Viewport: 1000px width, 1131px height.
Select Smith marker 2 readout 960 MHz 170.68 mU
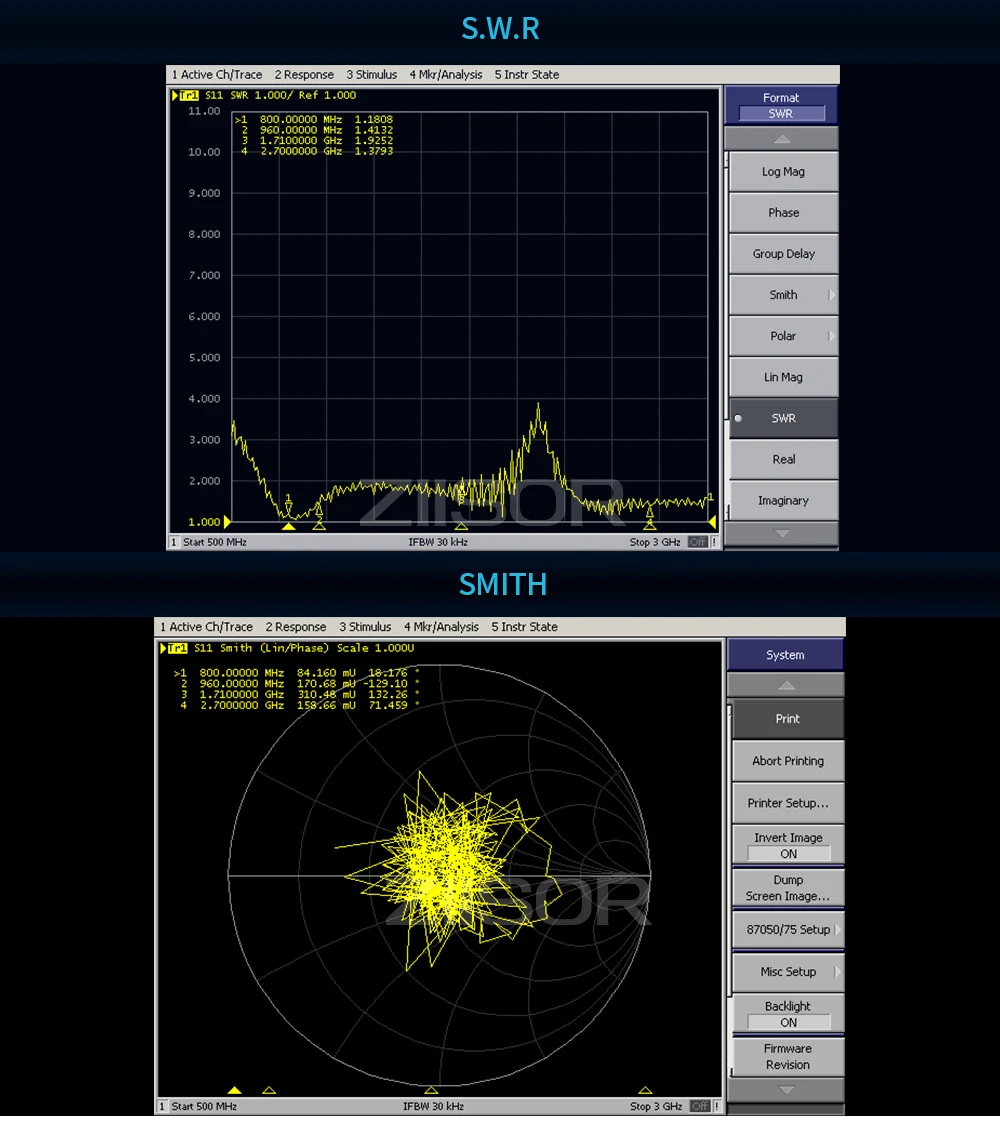point(299,684)
